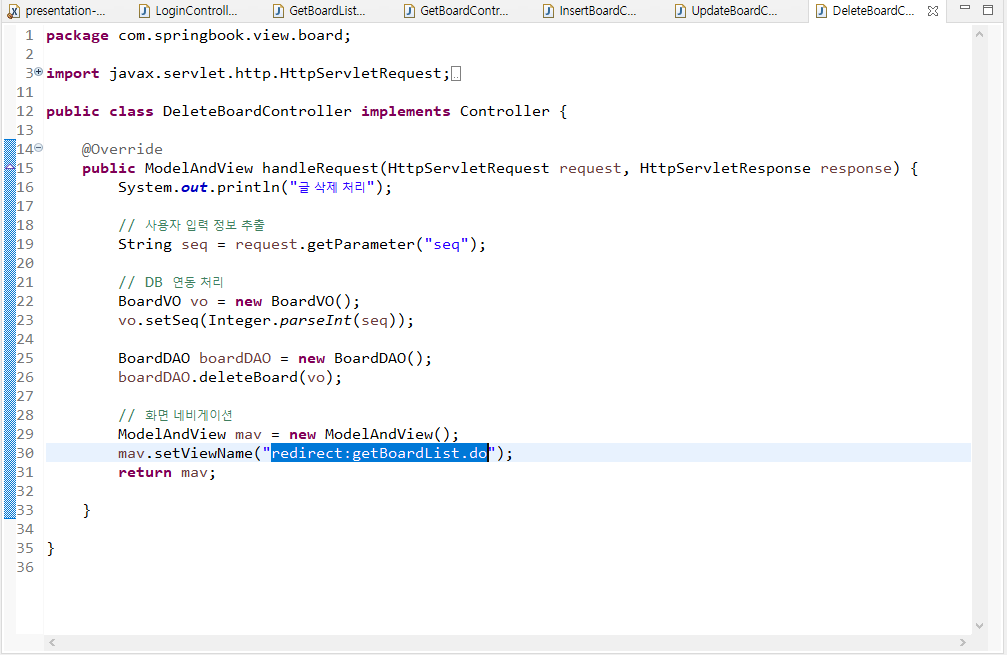Minimize the editor area

click(965, 8)
